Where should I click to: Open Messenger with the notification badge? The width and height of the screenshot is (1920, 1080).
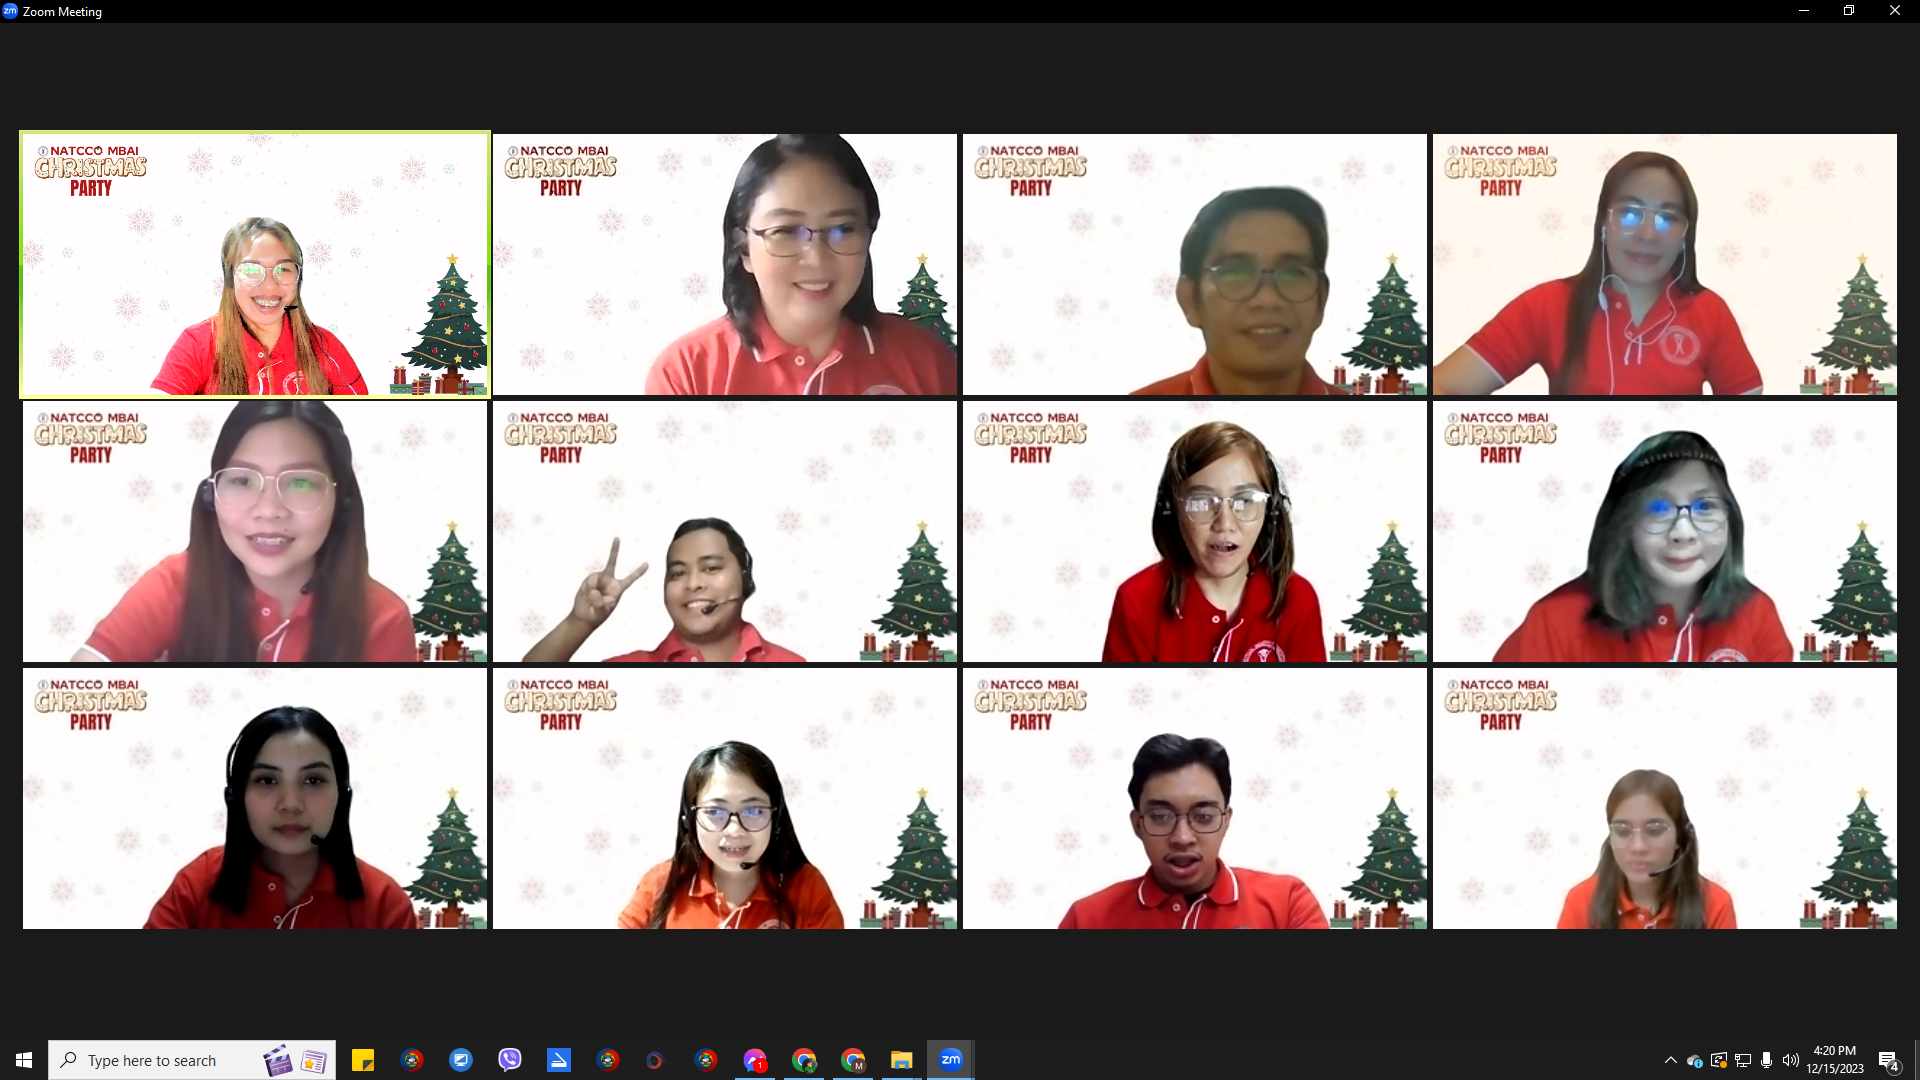755,1060
